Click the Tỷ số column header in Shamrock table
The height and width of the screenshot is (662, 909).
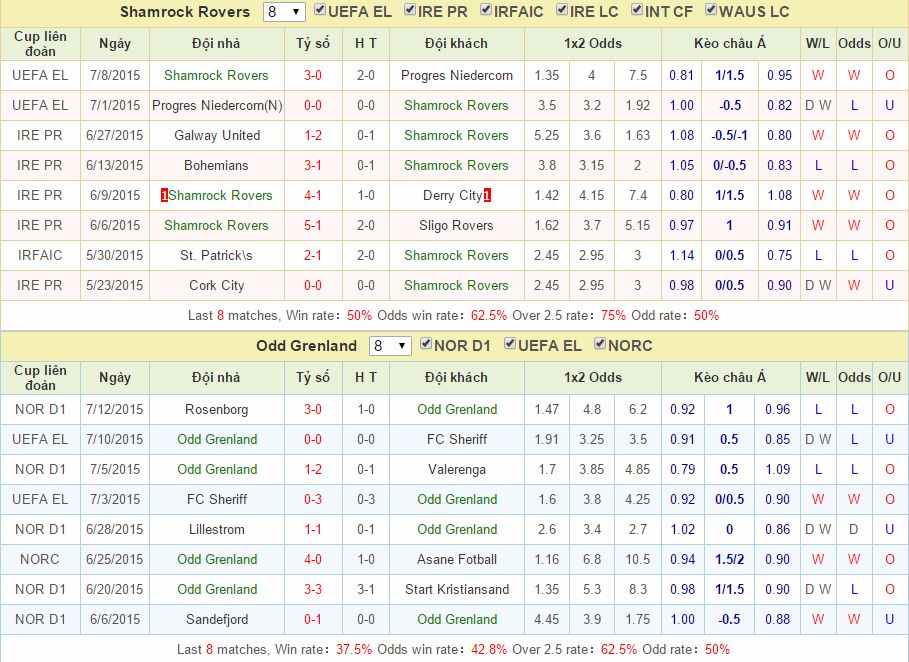[313, 43]
